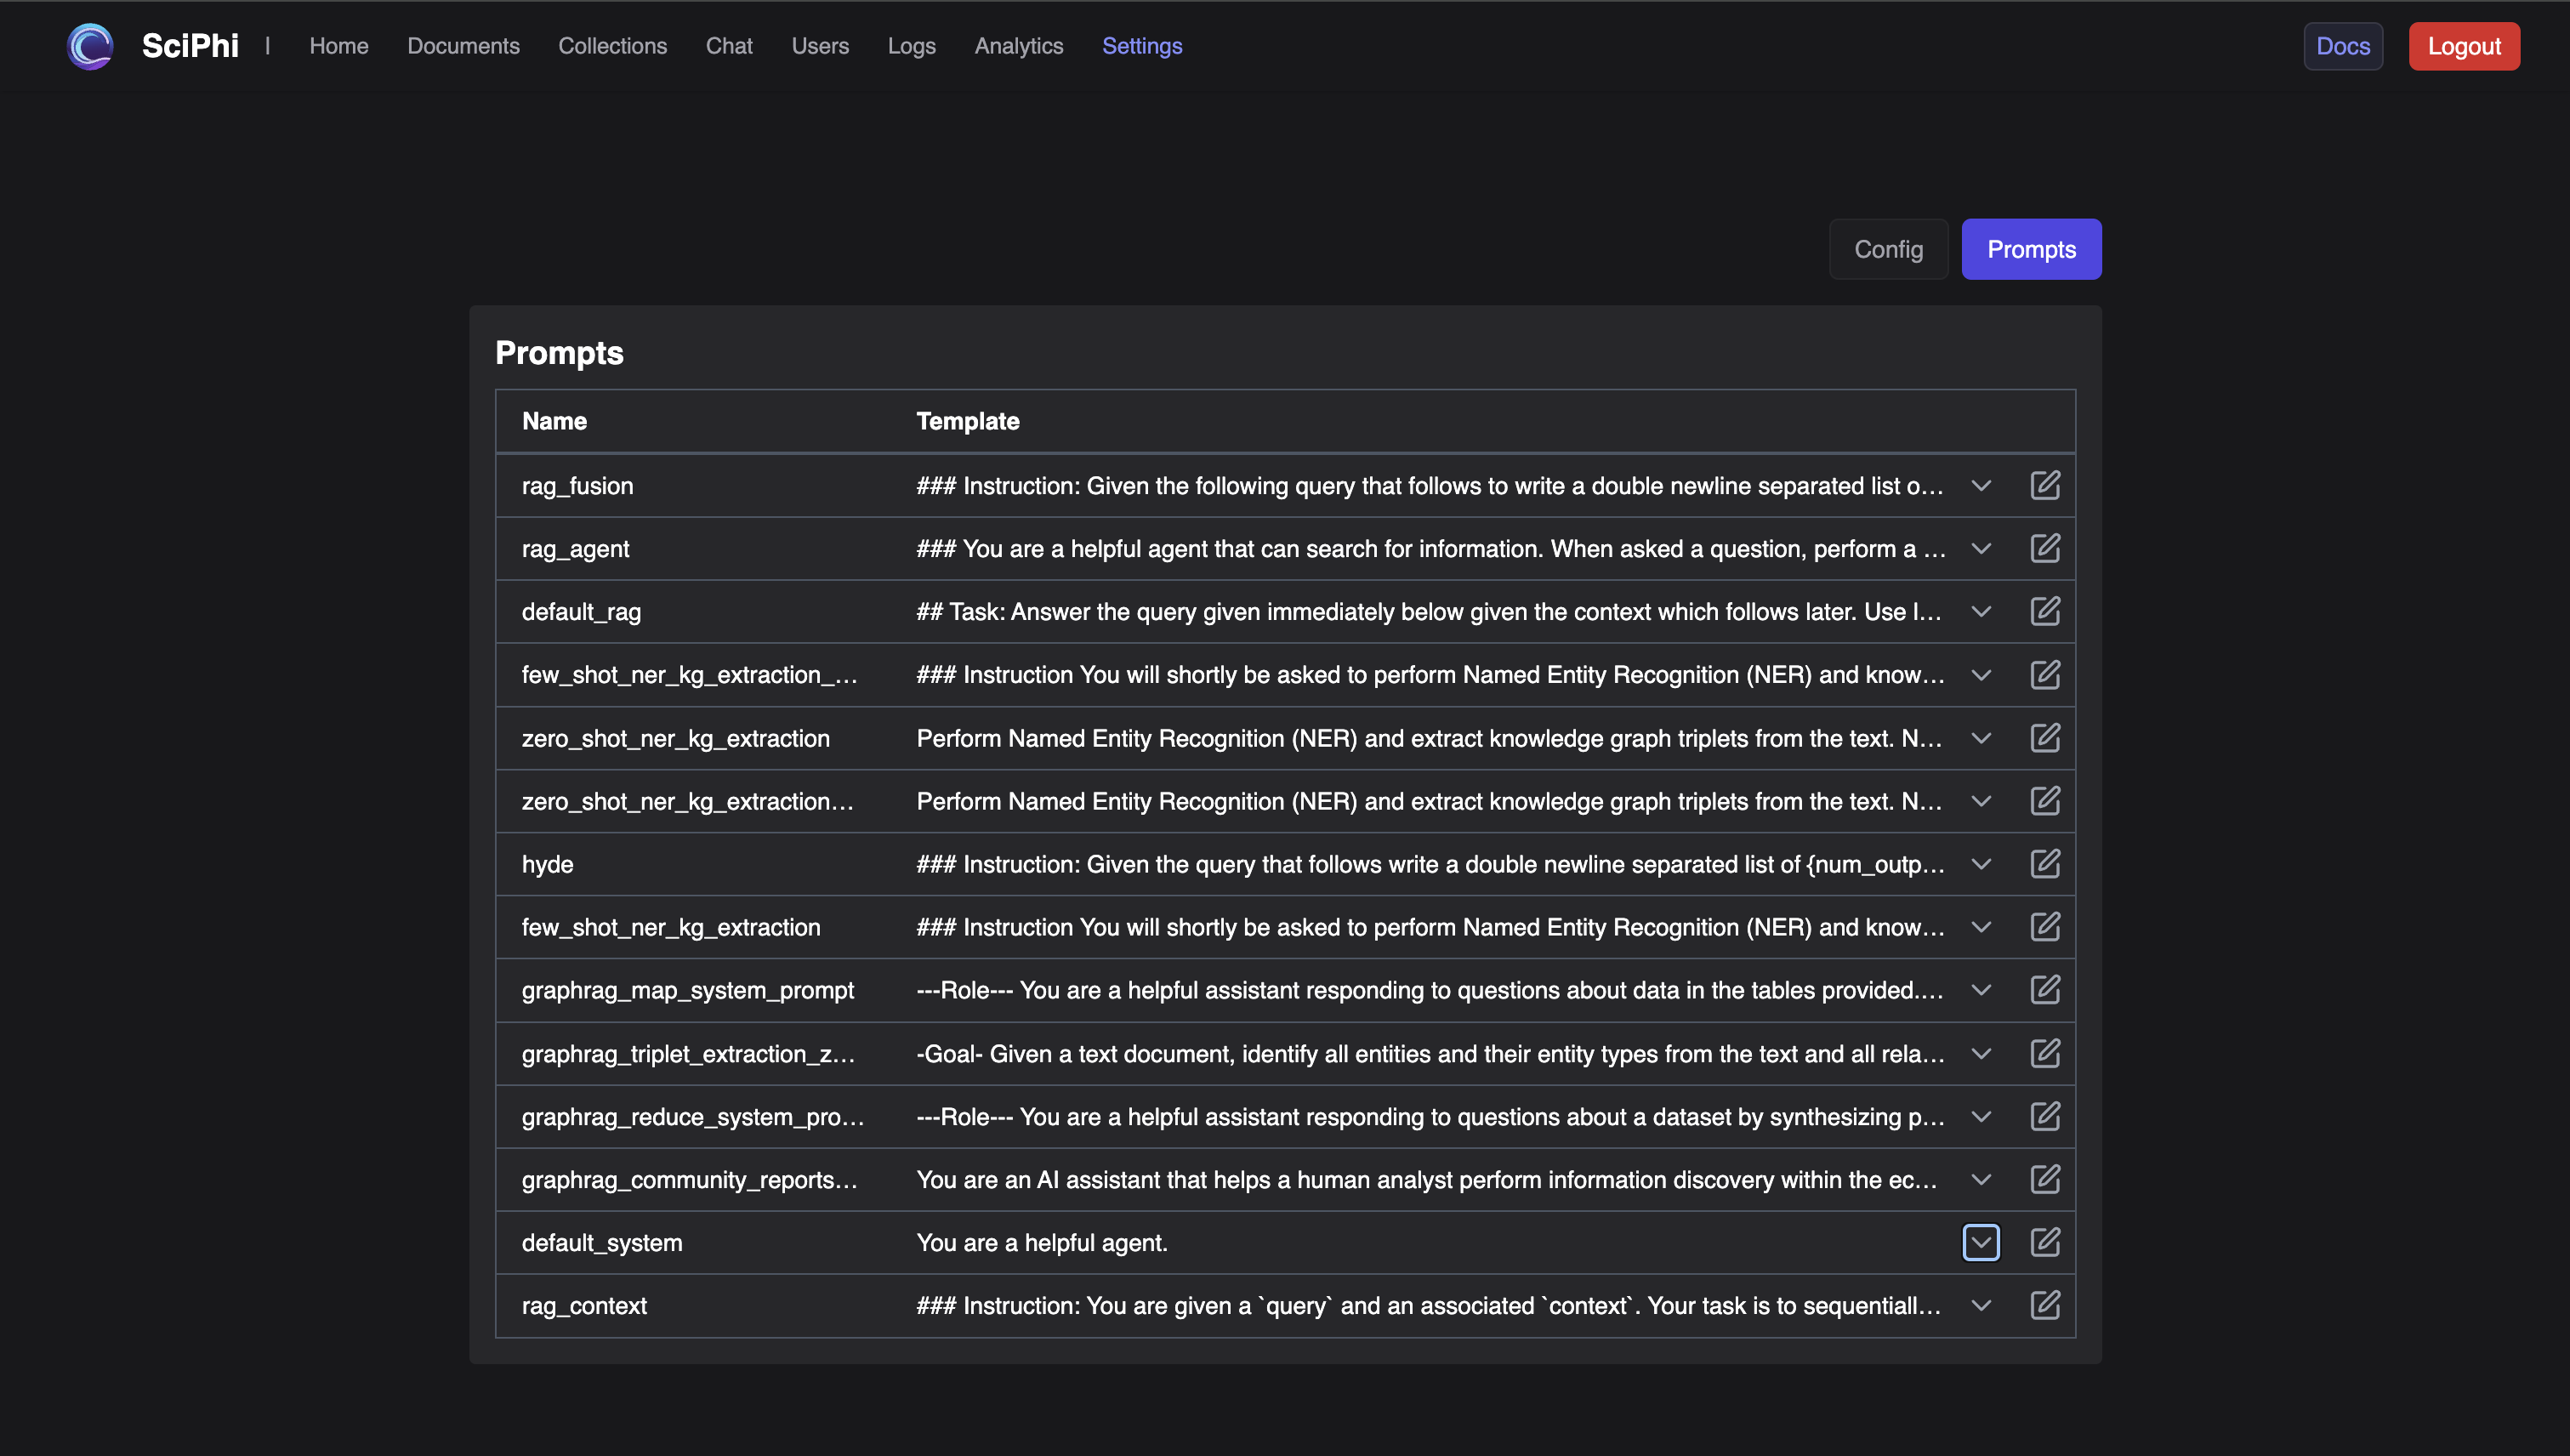Screen dimensions: 2570x1456
Task: Go to the Home page
Action: [x=339, y=46]
